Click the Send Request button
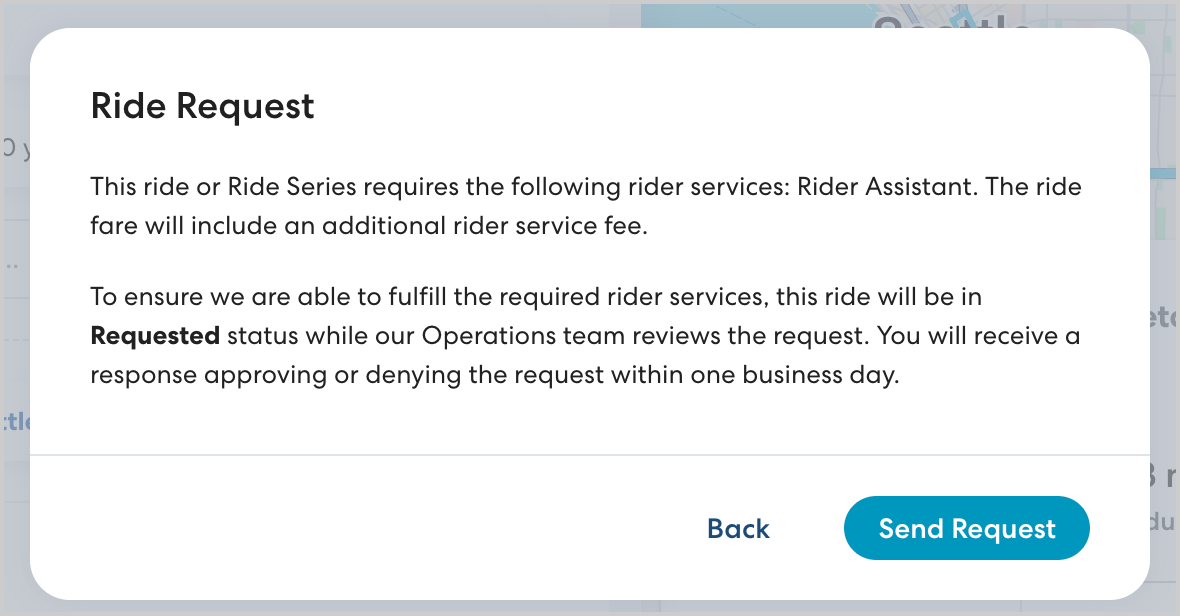 tap(966, 528)
